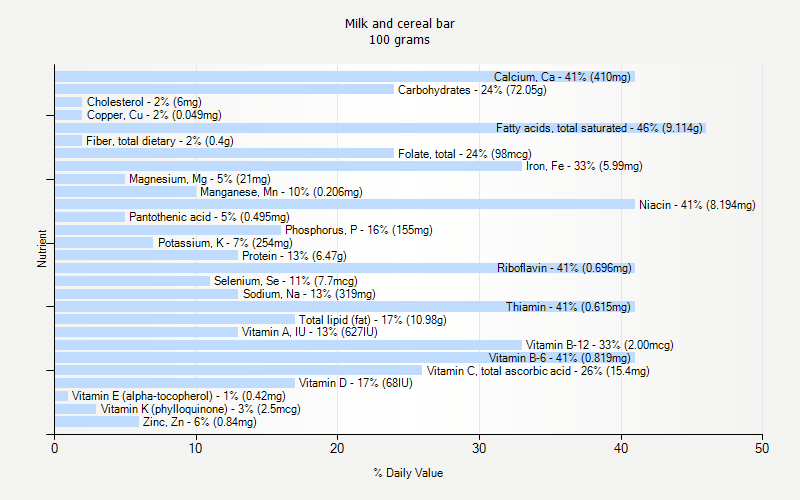Click the blue Niacin bar

[x=345, y=205]
